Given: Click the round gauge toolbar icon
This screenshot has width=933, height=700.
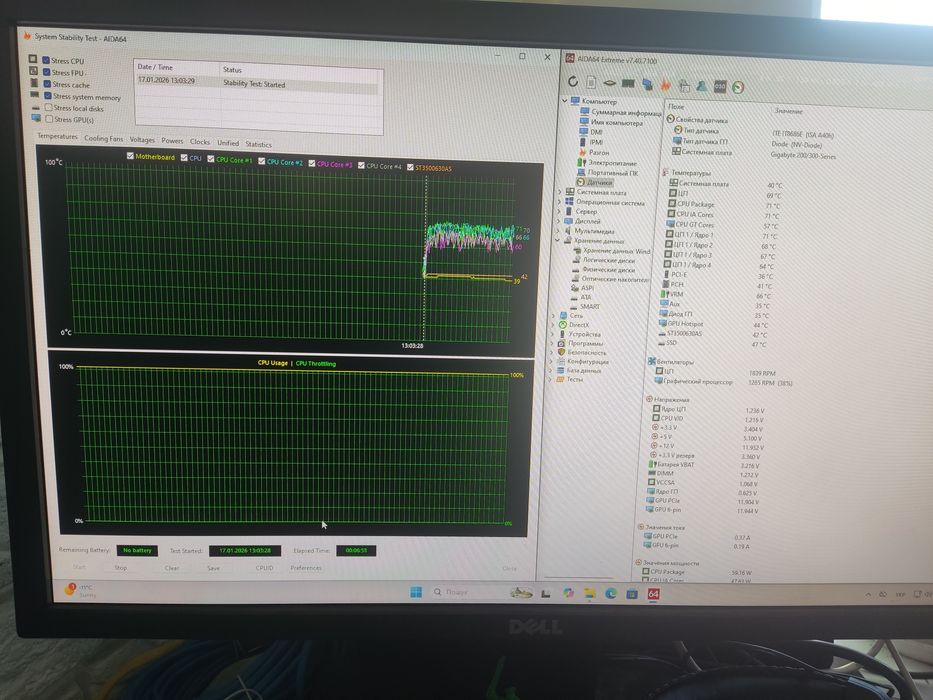Looking at the screenshot, I should point(738,88).
